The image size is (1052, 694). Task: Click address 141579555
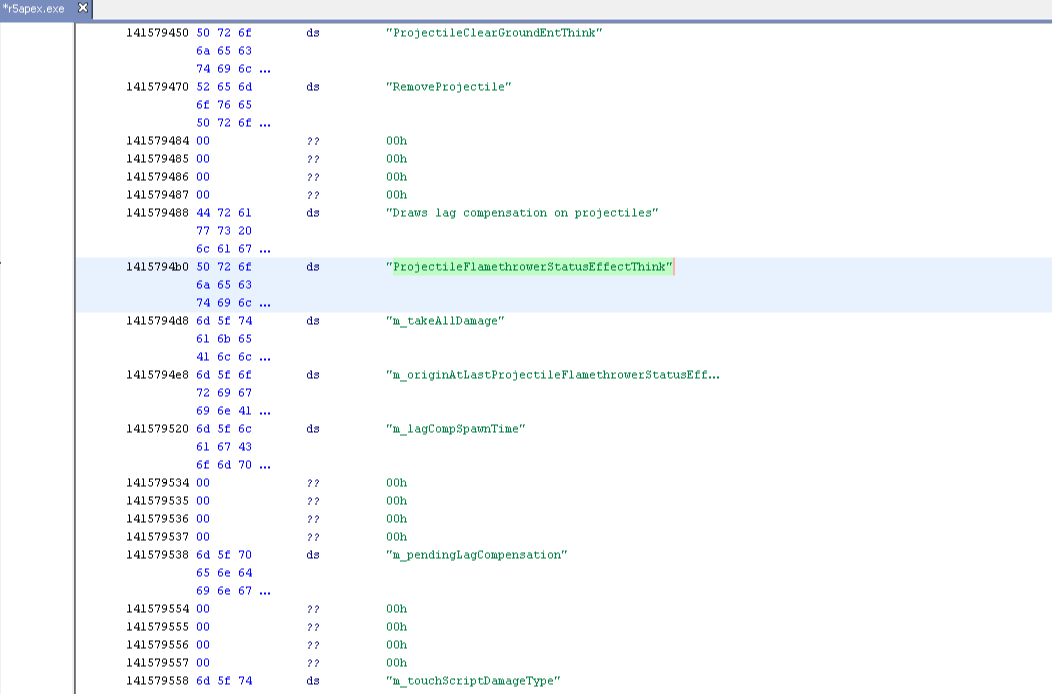(x=157, y=627)
